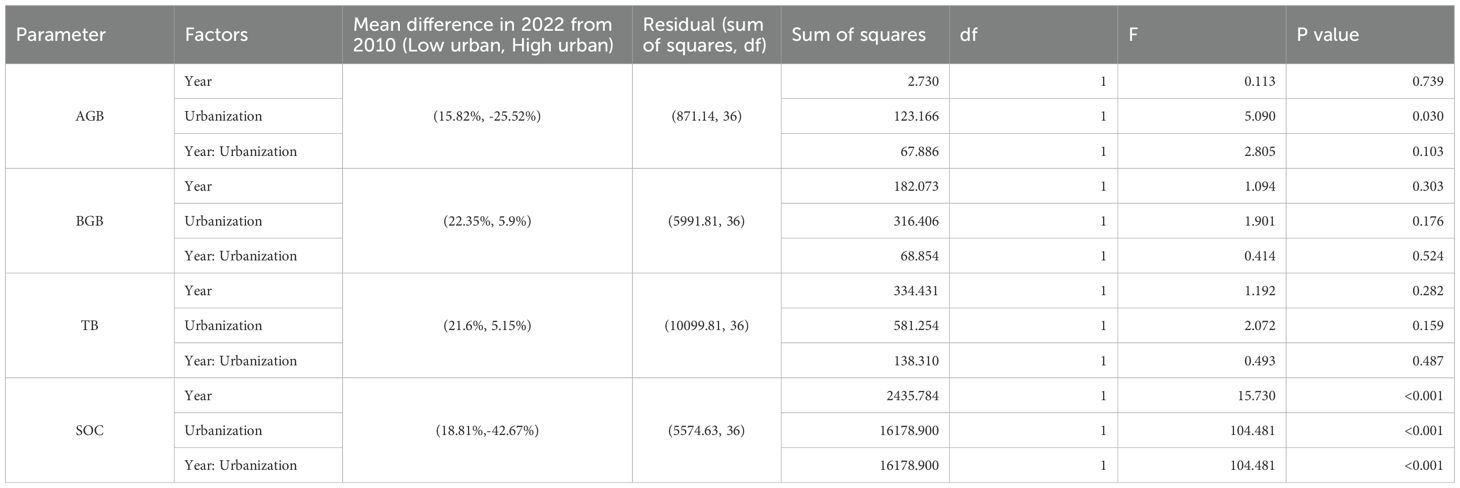
Task: Click the BGB parameter cell
Action: [x=89, y=221]
